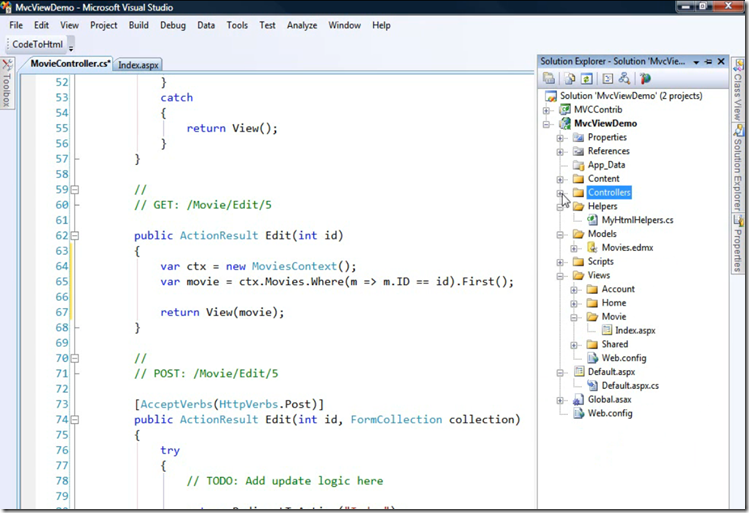Screen dimensions: 749x513
Task: Open the Debug menu
Action: tap(173, 25)
